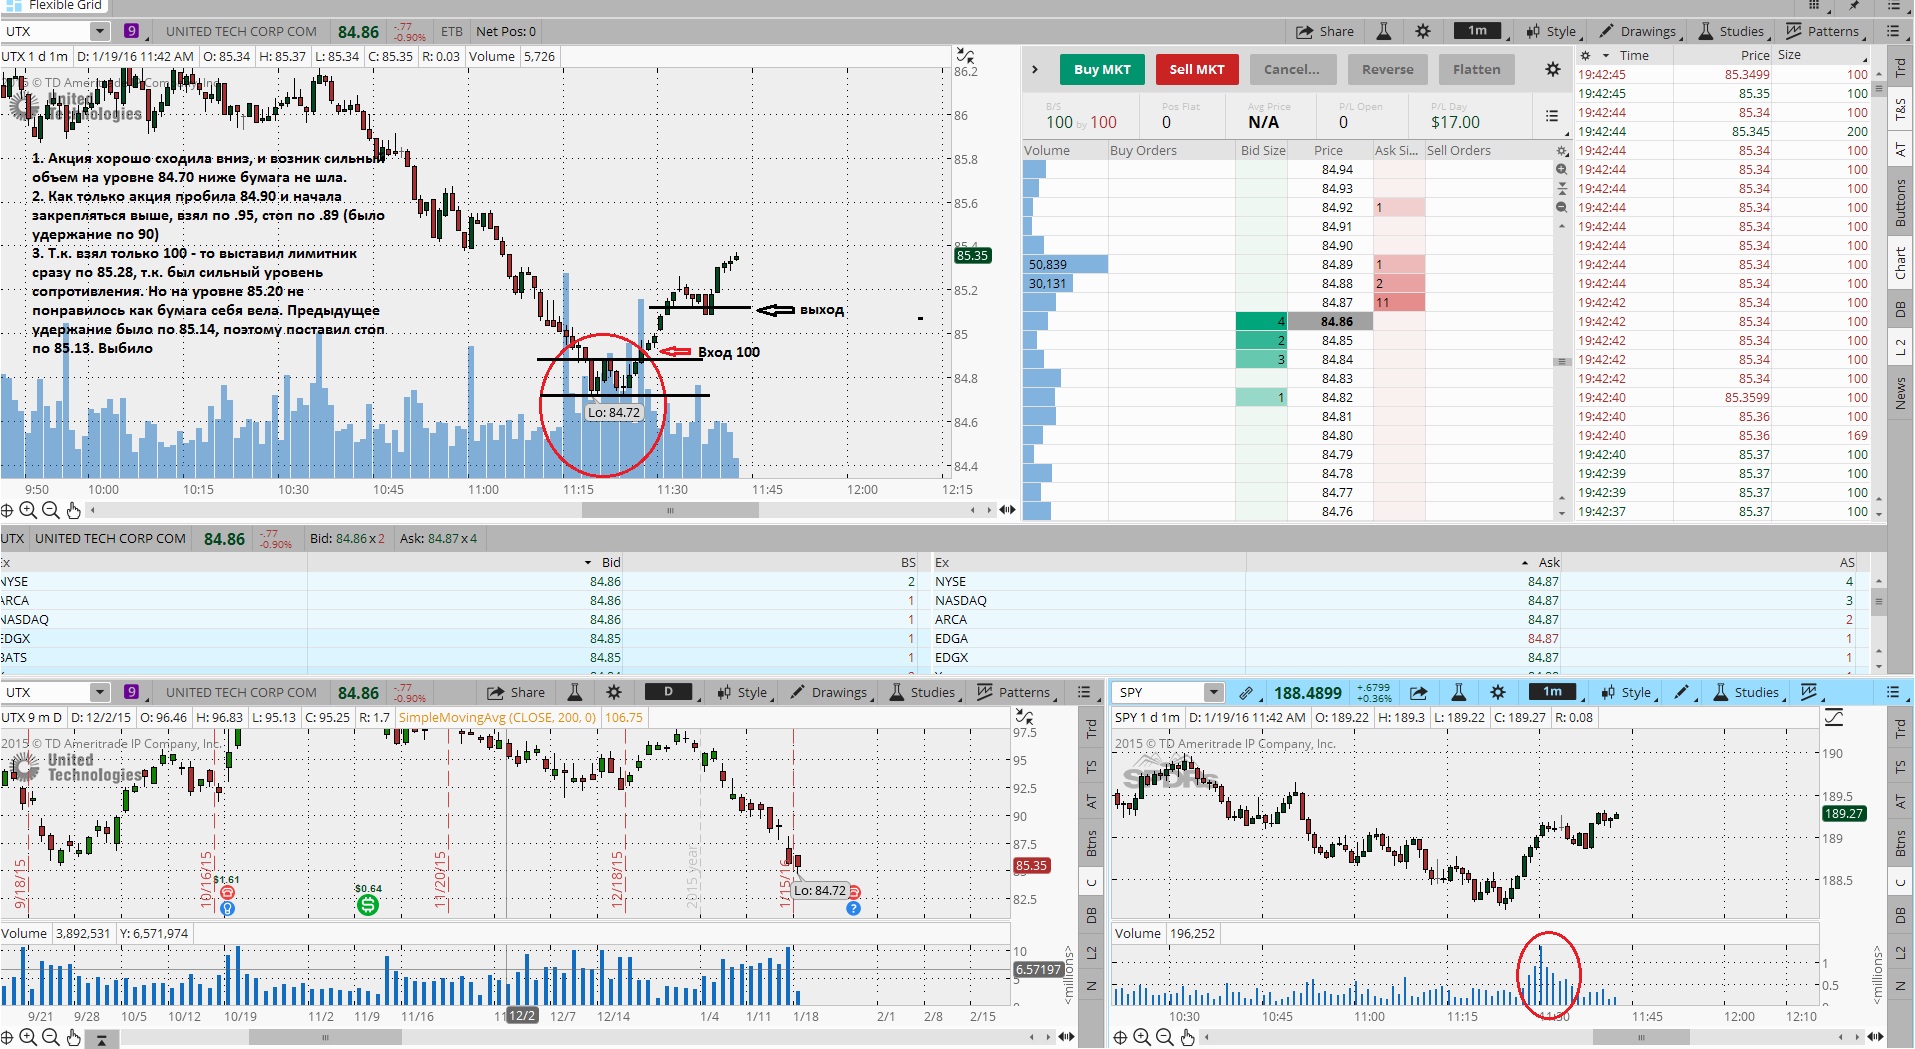Click 84.86 price row in ladder
1915x1049 pixels.
[x=1330, y=322]
